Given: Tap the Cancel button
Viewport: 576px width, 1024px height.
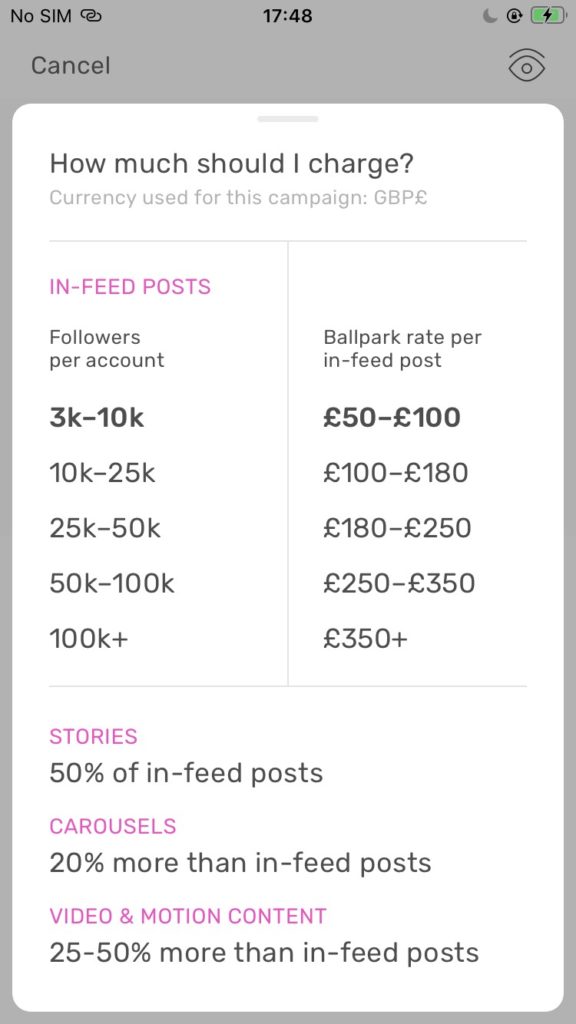Looking at the screenshot, I should 71,66.
